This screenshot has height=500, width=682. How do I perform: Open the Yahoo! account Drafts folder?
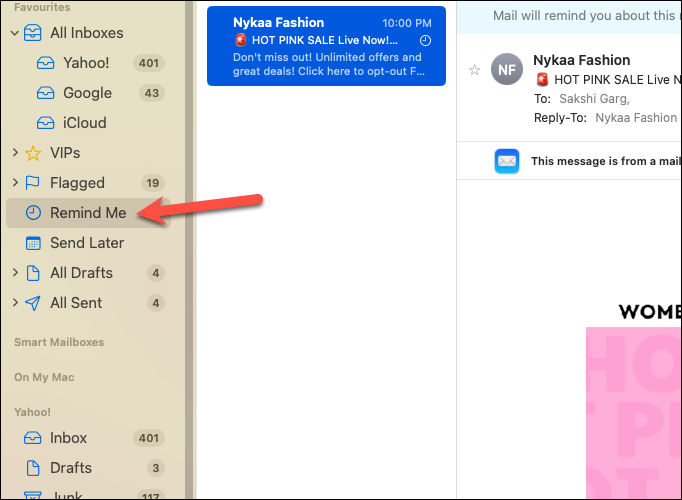(71, 468)
